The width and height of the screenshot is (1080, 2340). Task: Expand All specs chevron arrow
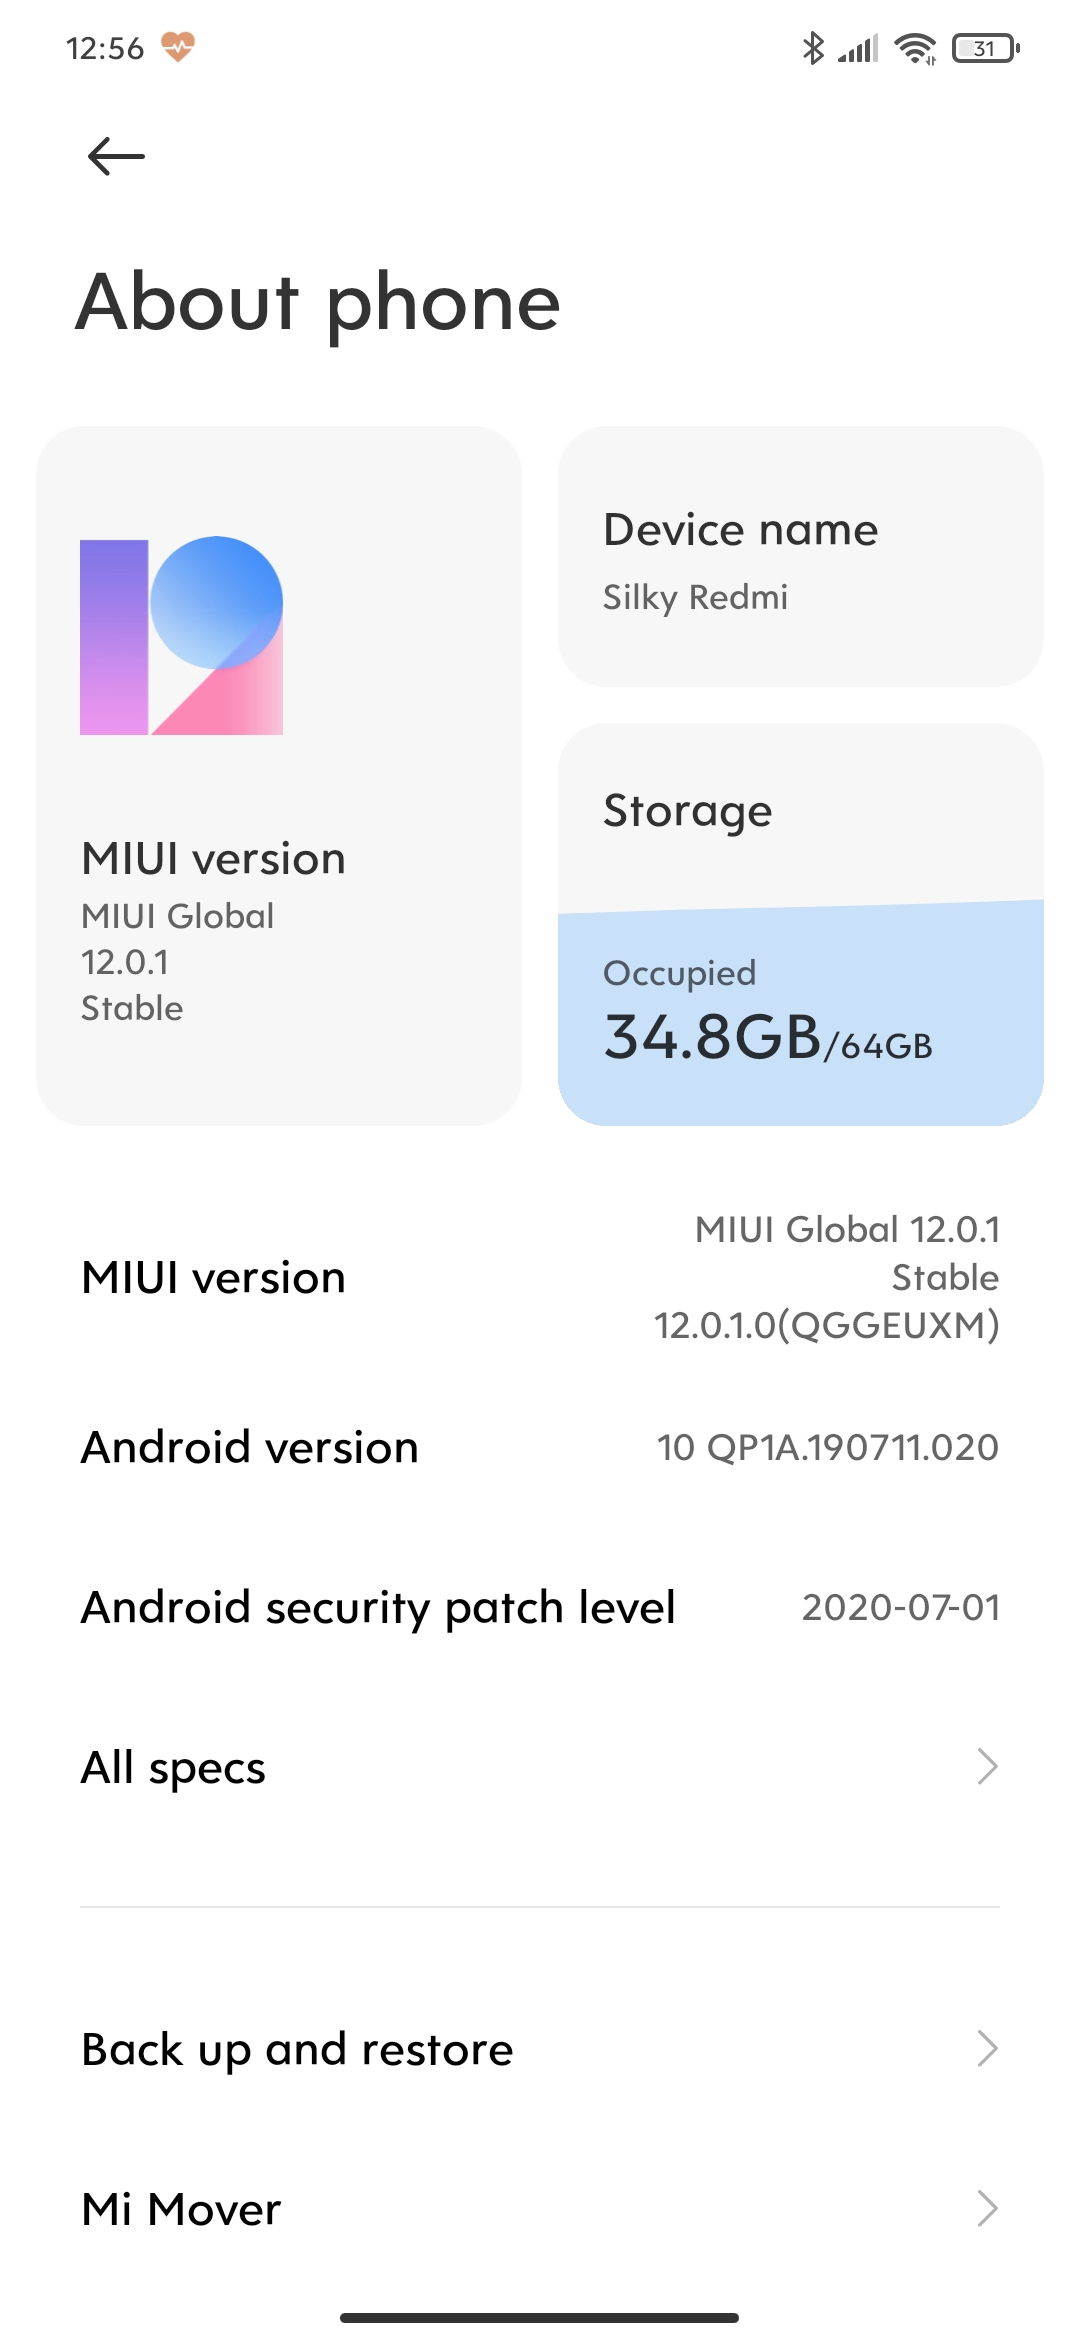[987, 1767]
